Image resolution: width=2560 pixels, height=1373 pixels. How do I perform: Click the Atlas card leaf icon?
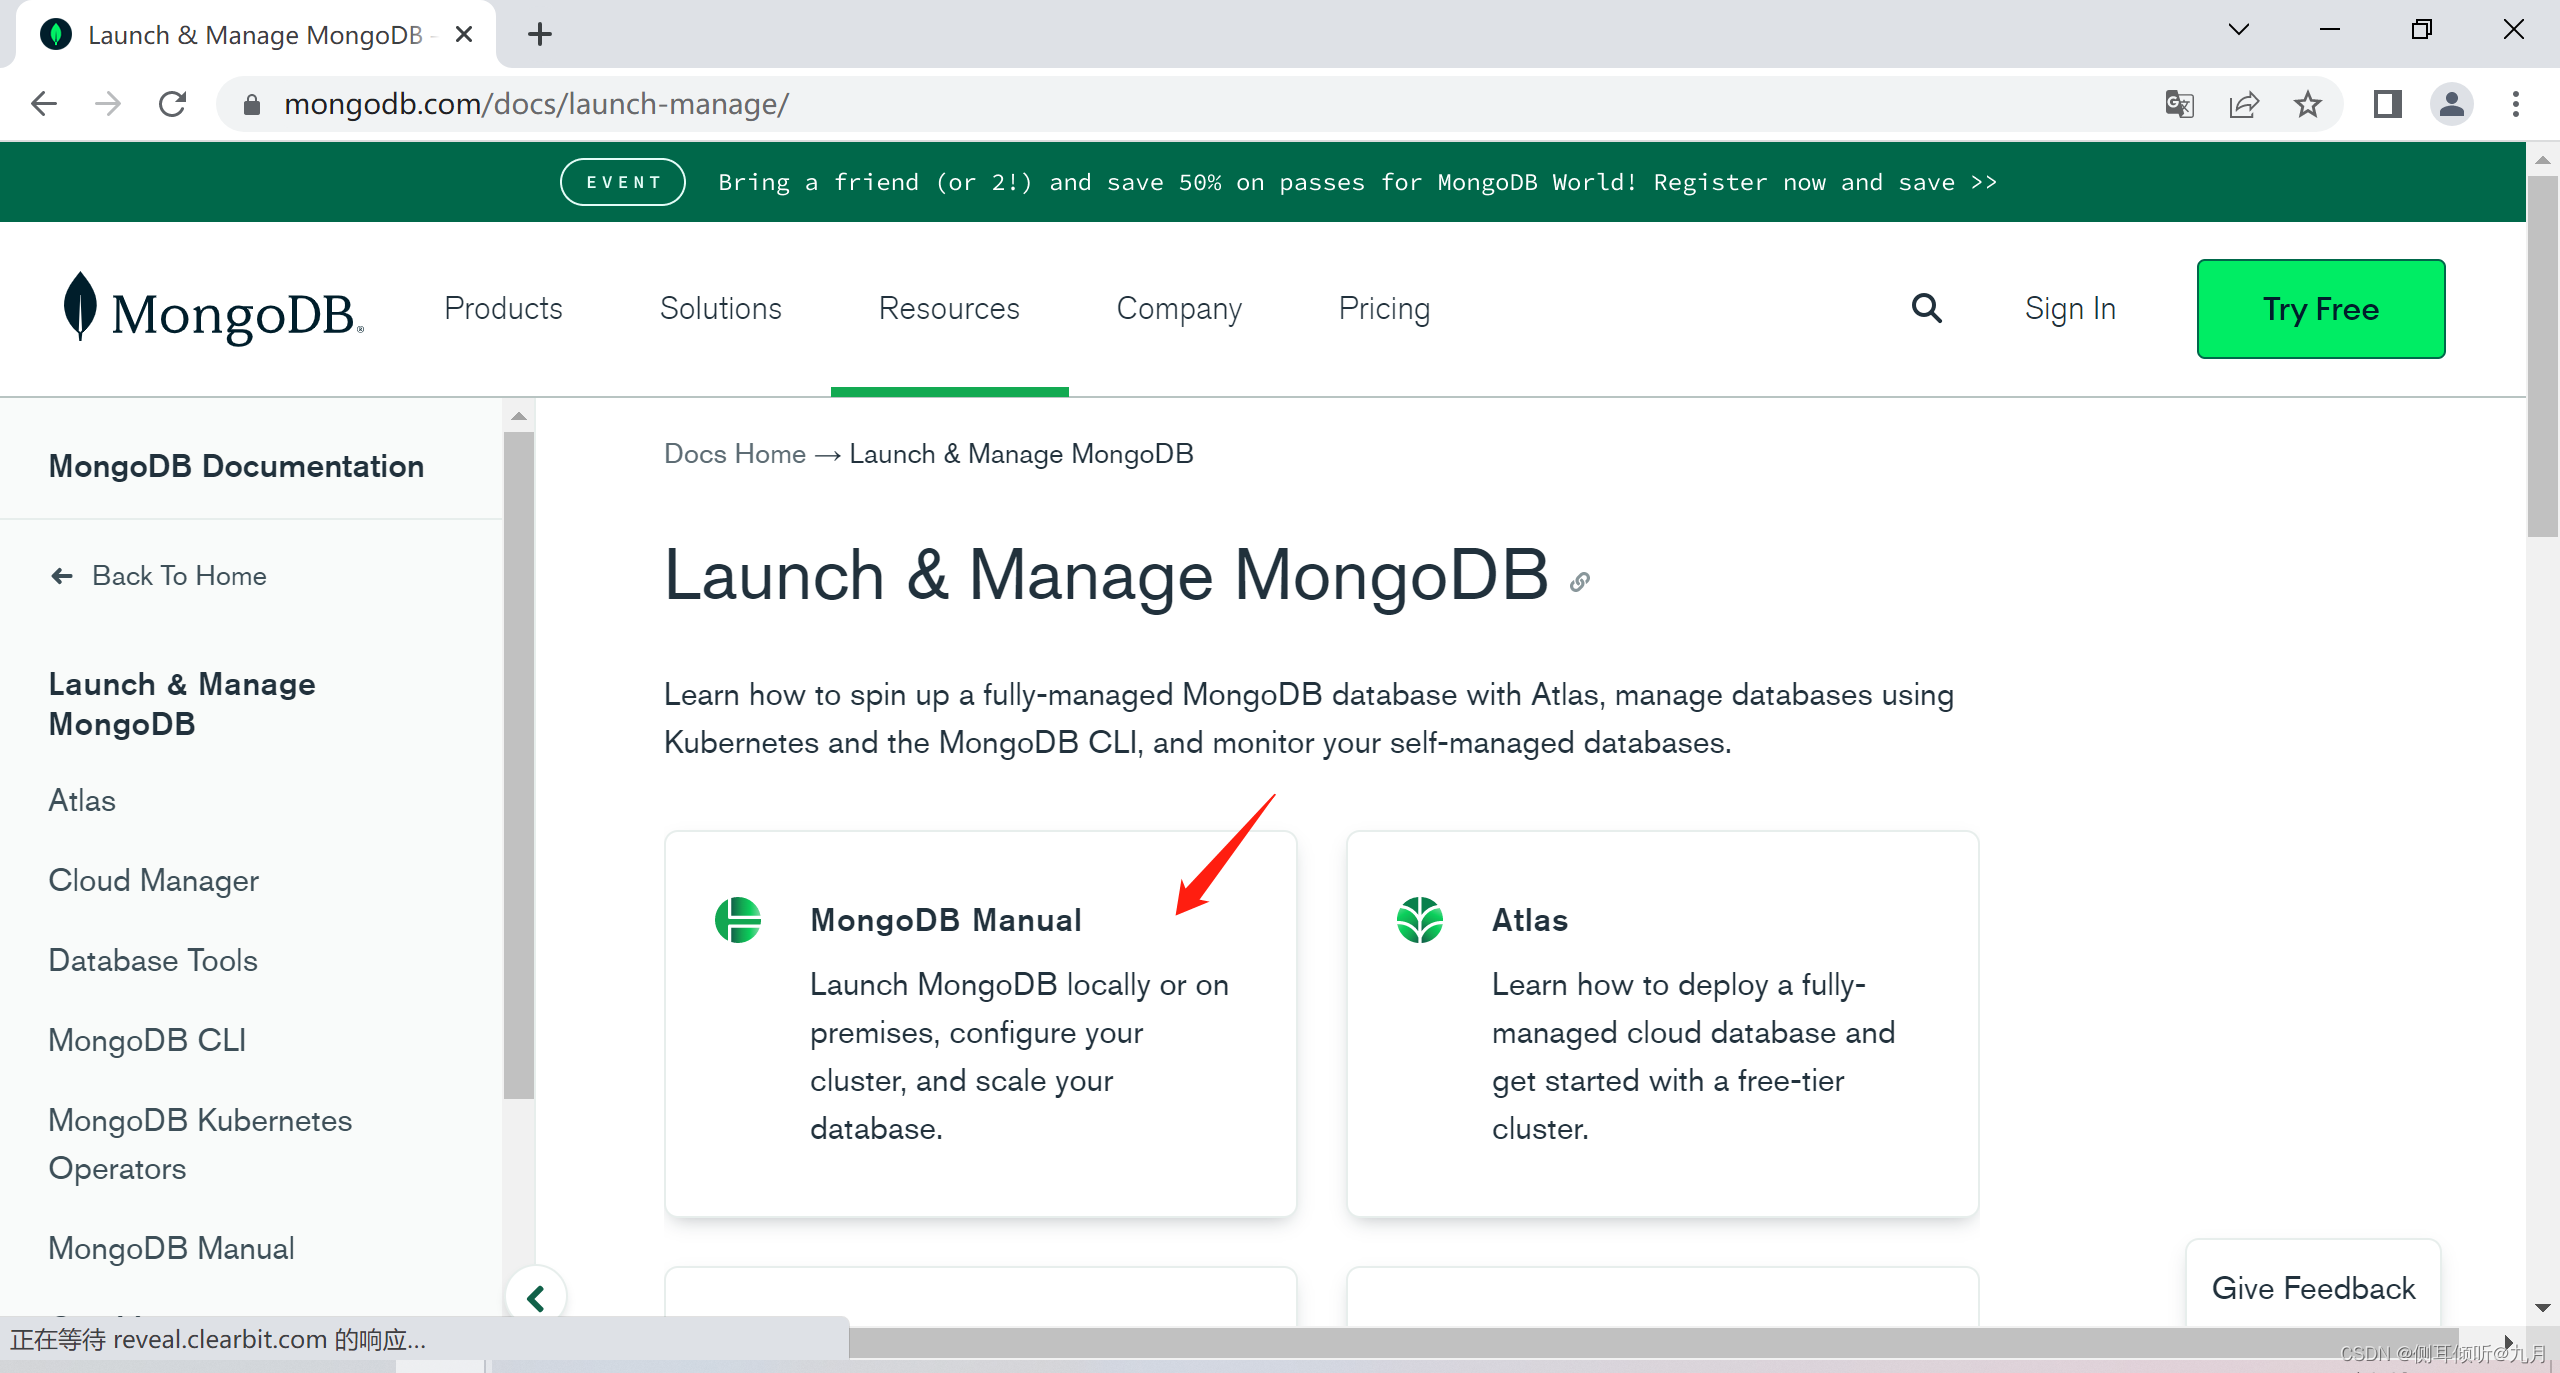click(1420, 920)
